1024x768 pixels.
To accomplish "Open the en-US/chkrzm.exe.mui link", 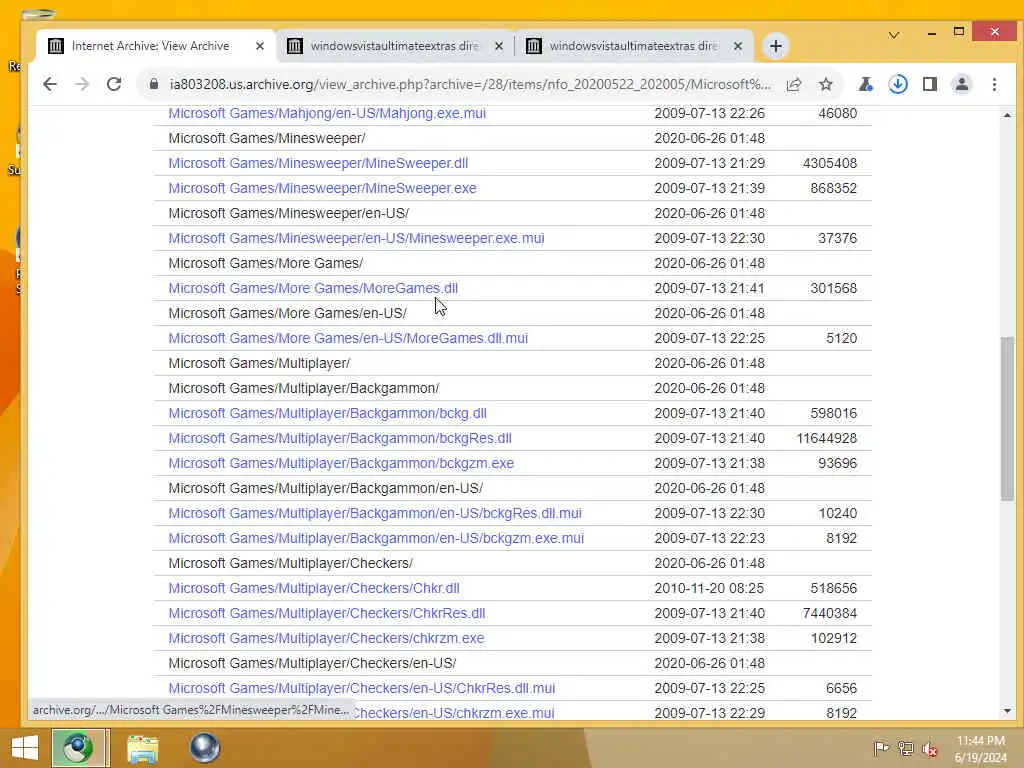I will [453, 712].
